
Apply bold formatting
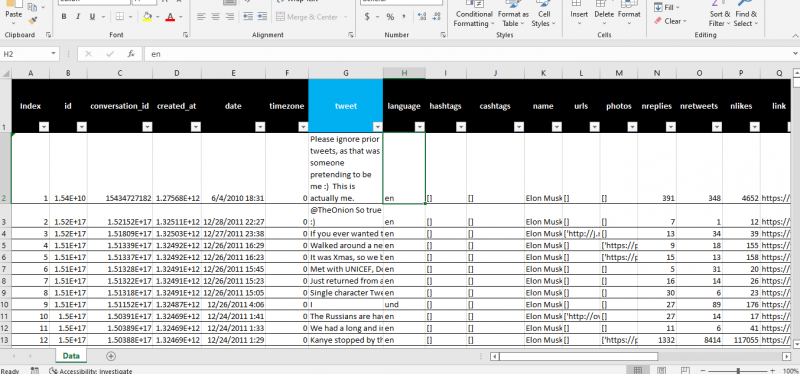[64, 17]
